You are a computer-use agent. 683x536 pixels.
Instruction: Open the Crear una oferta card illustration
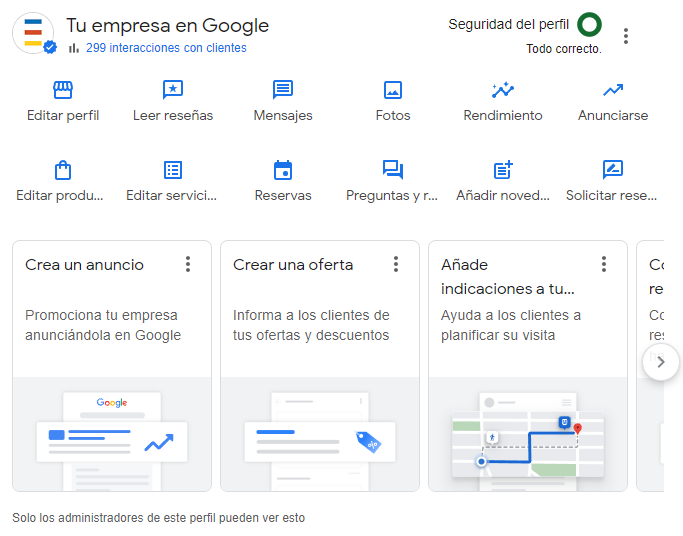tap(320, 434)
